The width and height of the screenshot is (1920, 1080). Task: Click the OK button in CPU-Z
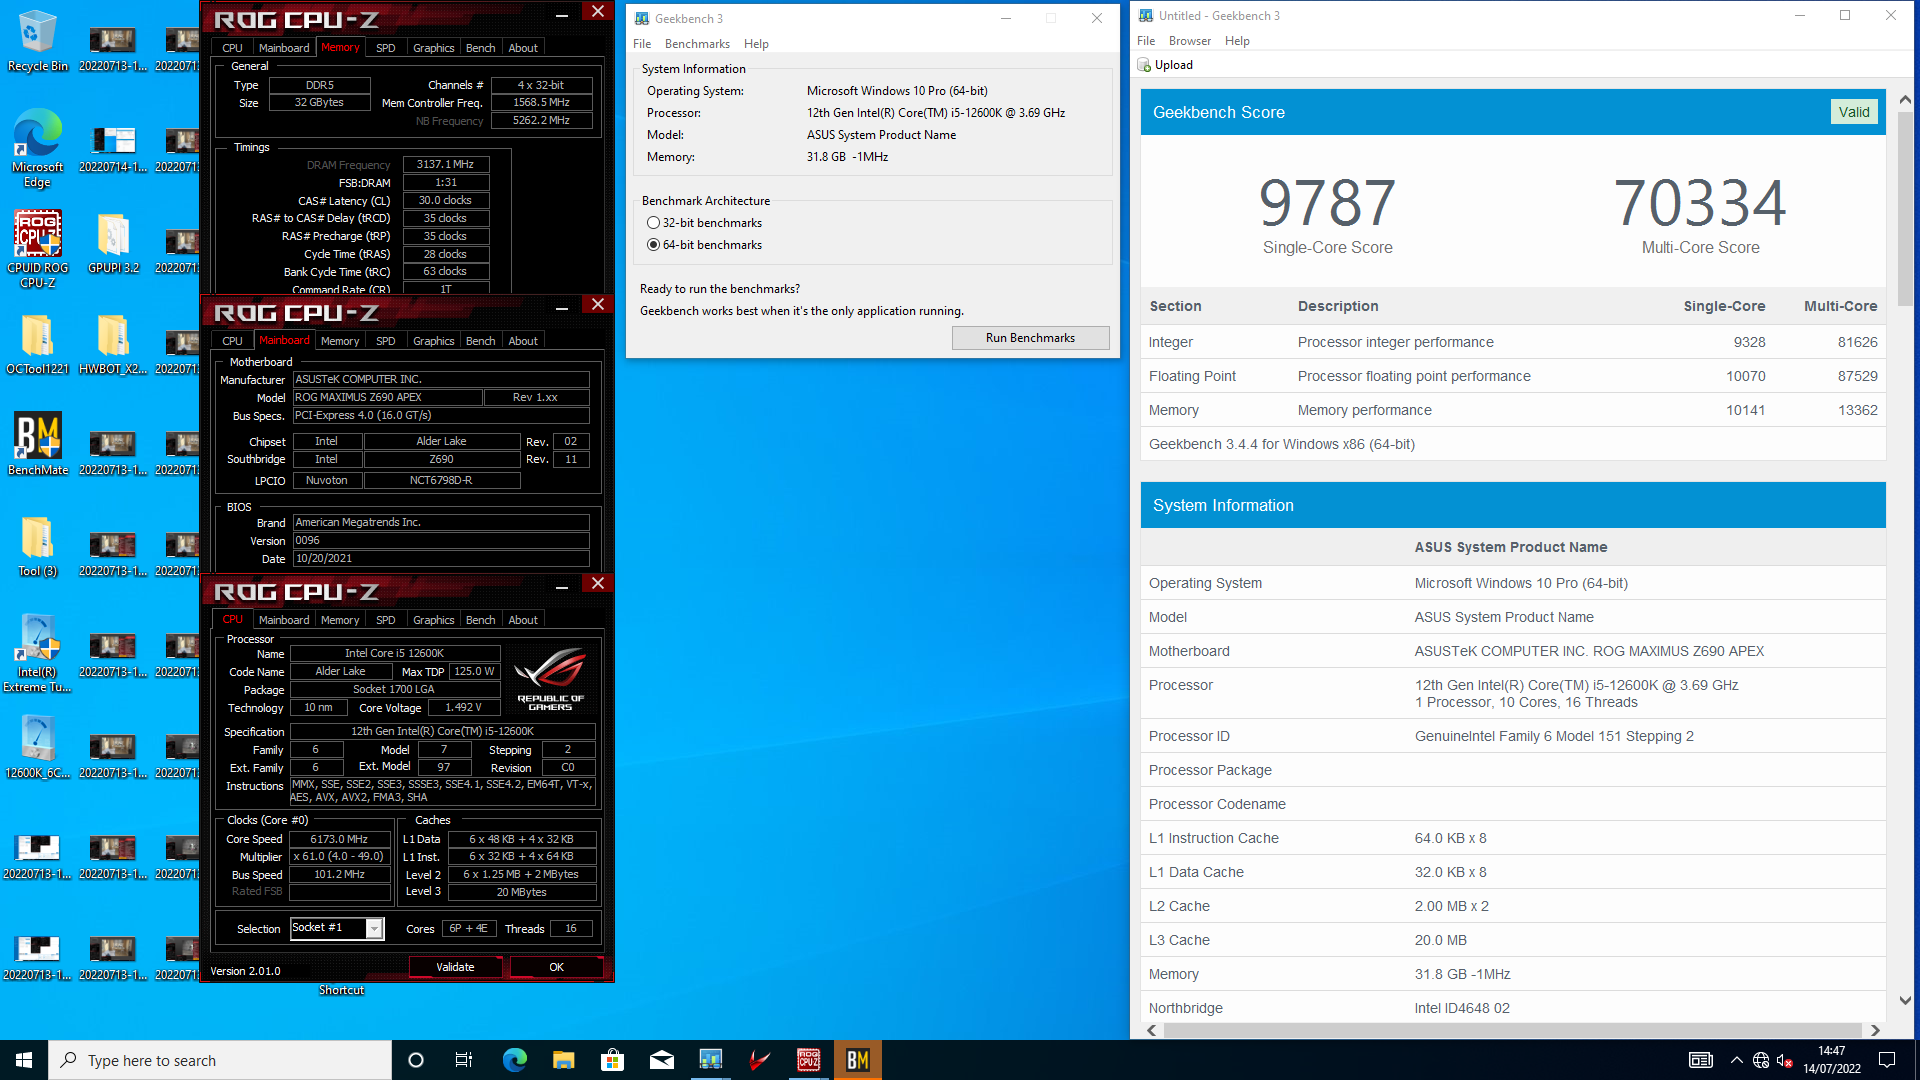[x=556, y=967]
